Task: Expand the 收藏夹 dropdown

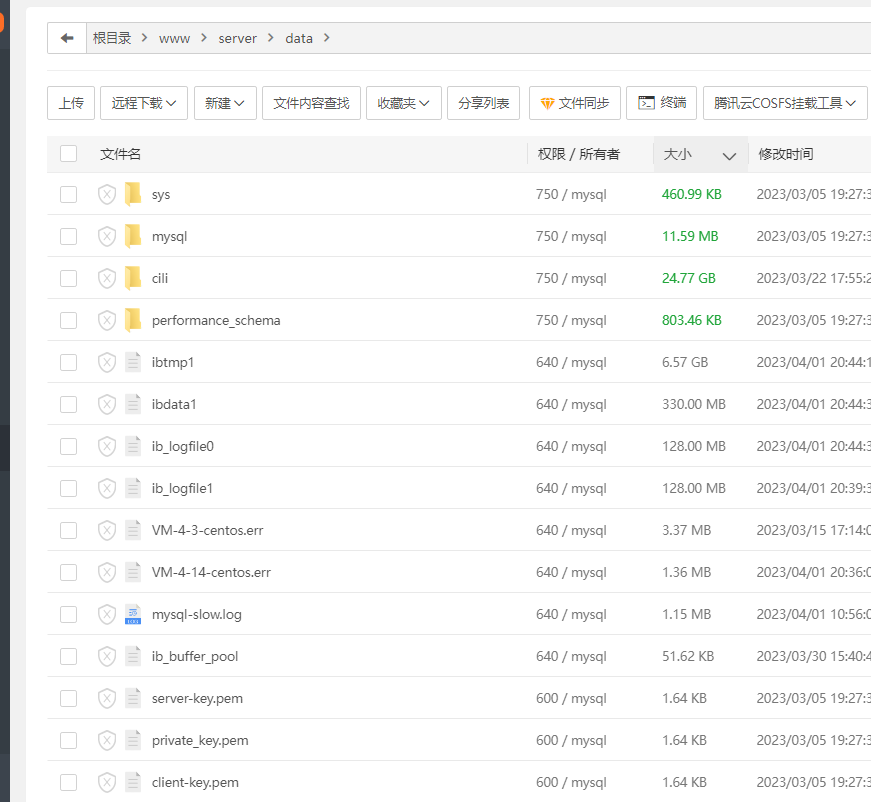Action: [403, 103]
